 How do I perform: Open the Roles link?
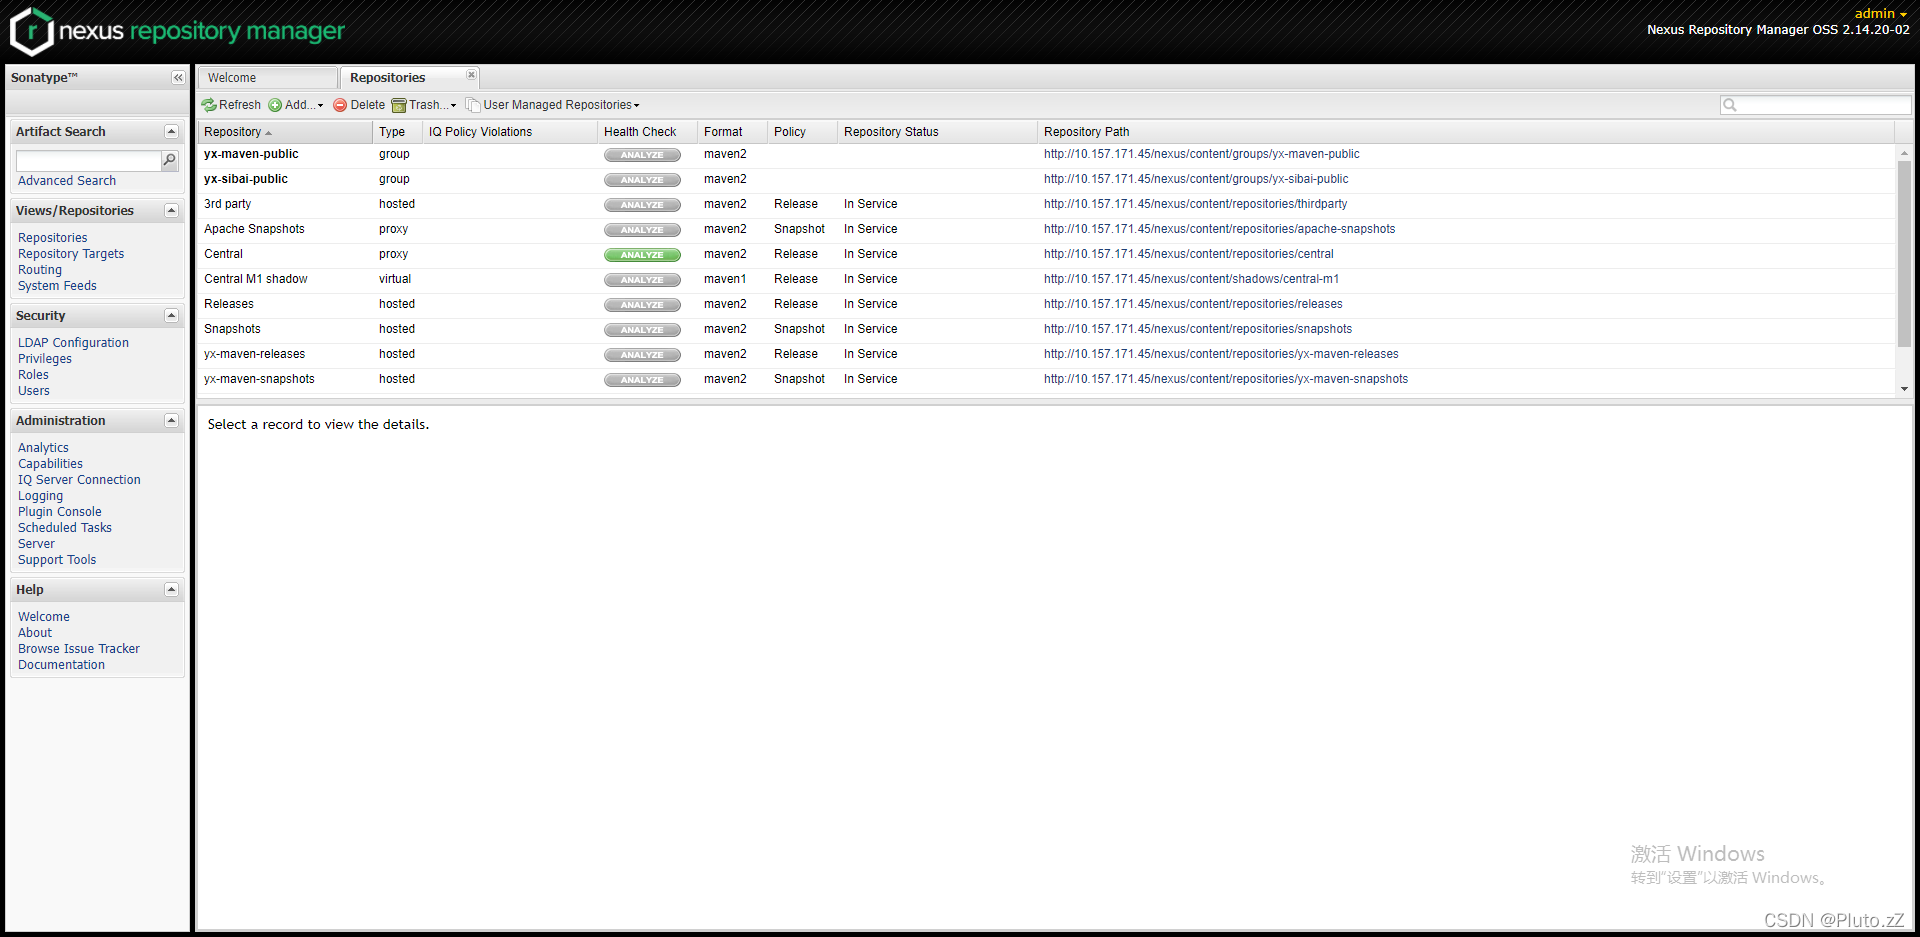33,375
